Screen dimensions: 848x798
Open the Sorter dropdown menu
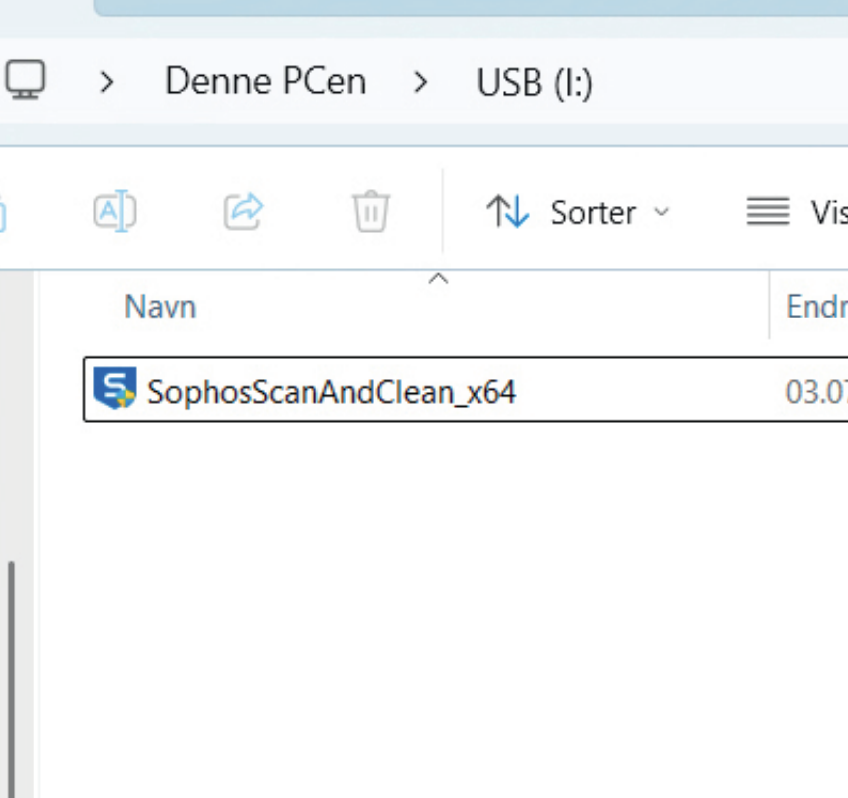tap(578, 212)
